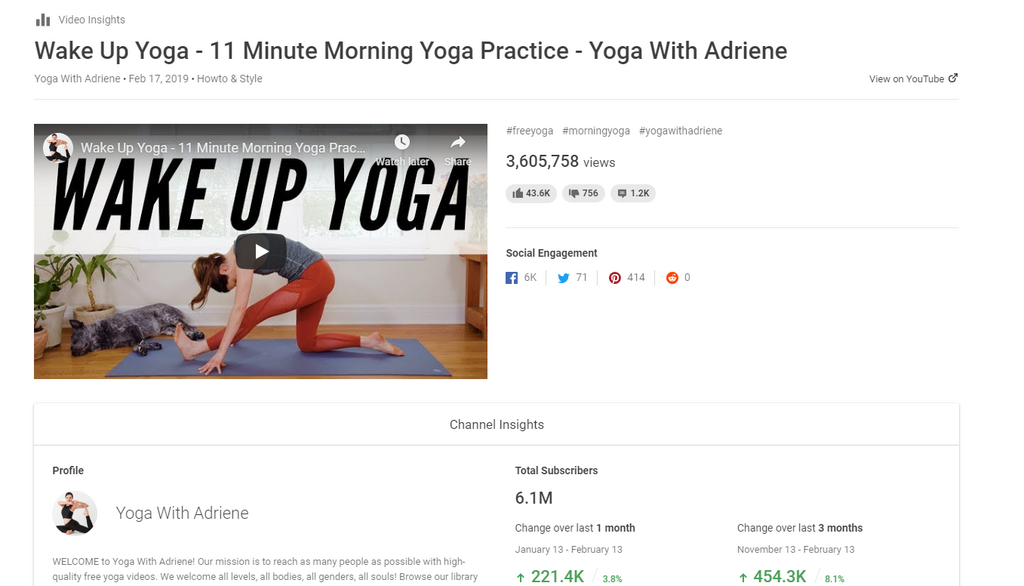The height and width of the screenshot is (586, 1024).
Task: Click the #yogawithadriene hashtag
Action: point(680,131)
